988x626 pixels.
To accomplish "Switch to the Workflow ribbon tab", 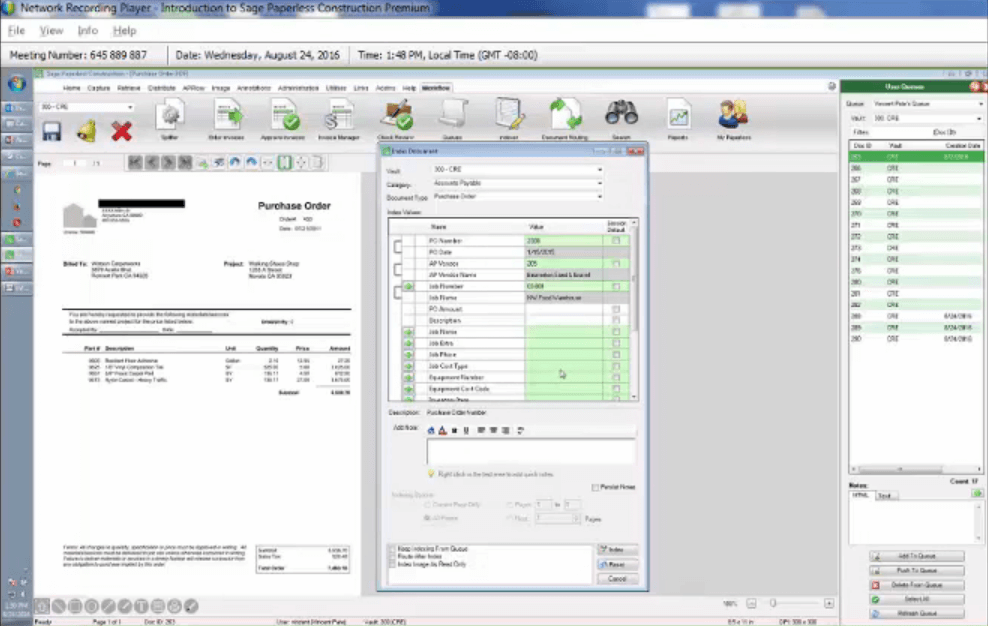I will click(436, 88).
